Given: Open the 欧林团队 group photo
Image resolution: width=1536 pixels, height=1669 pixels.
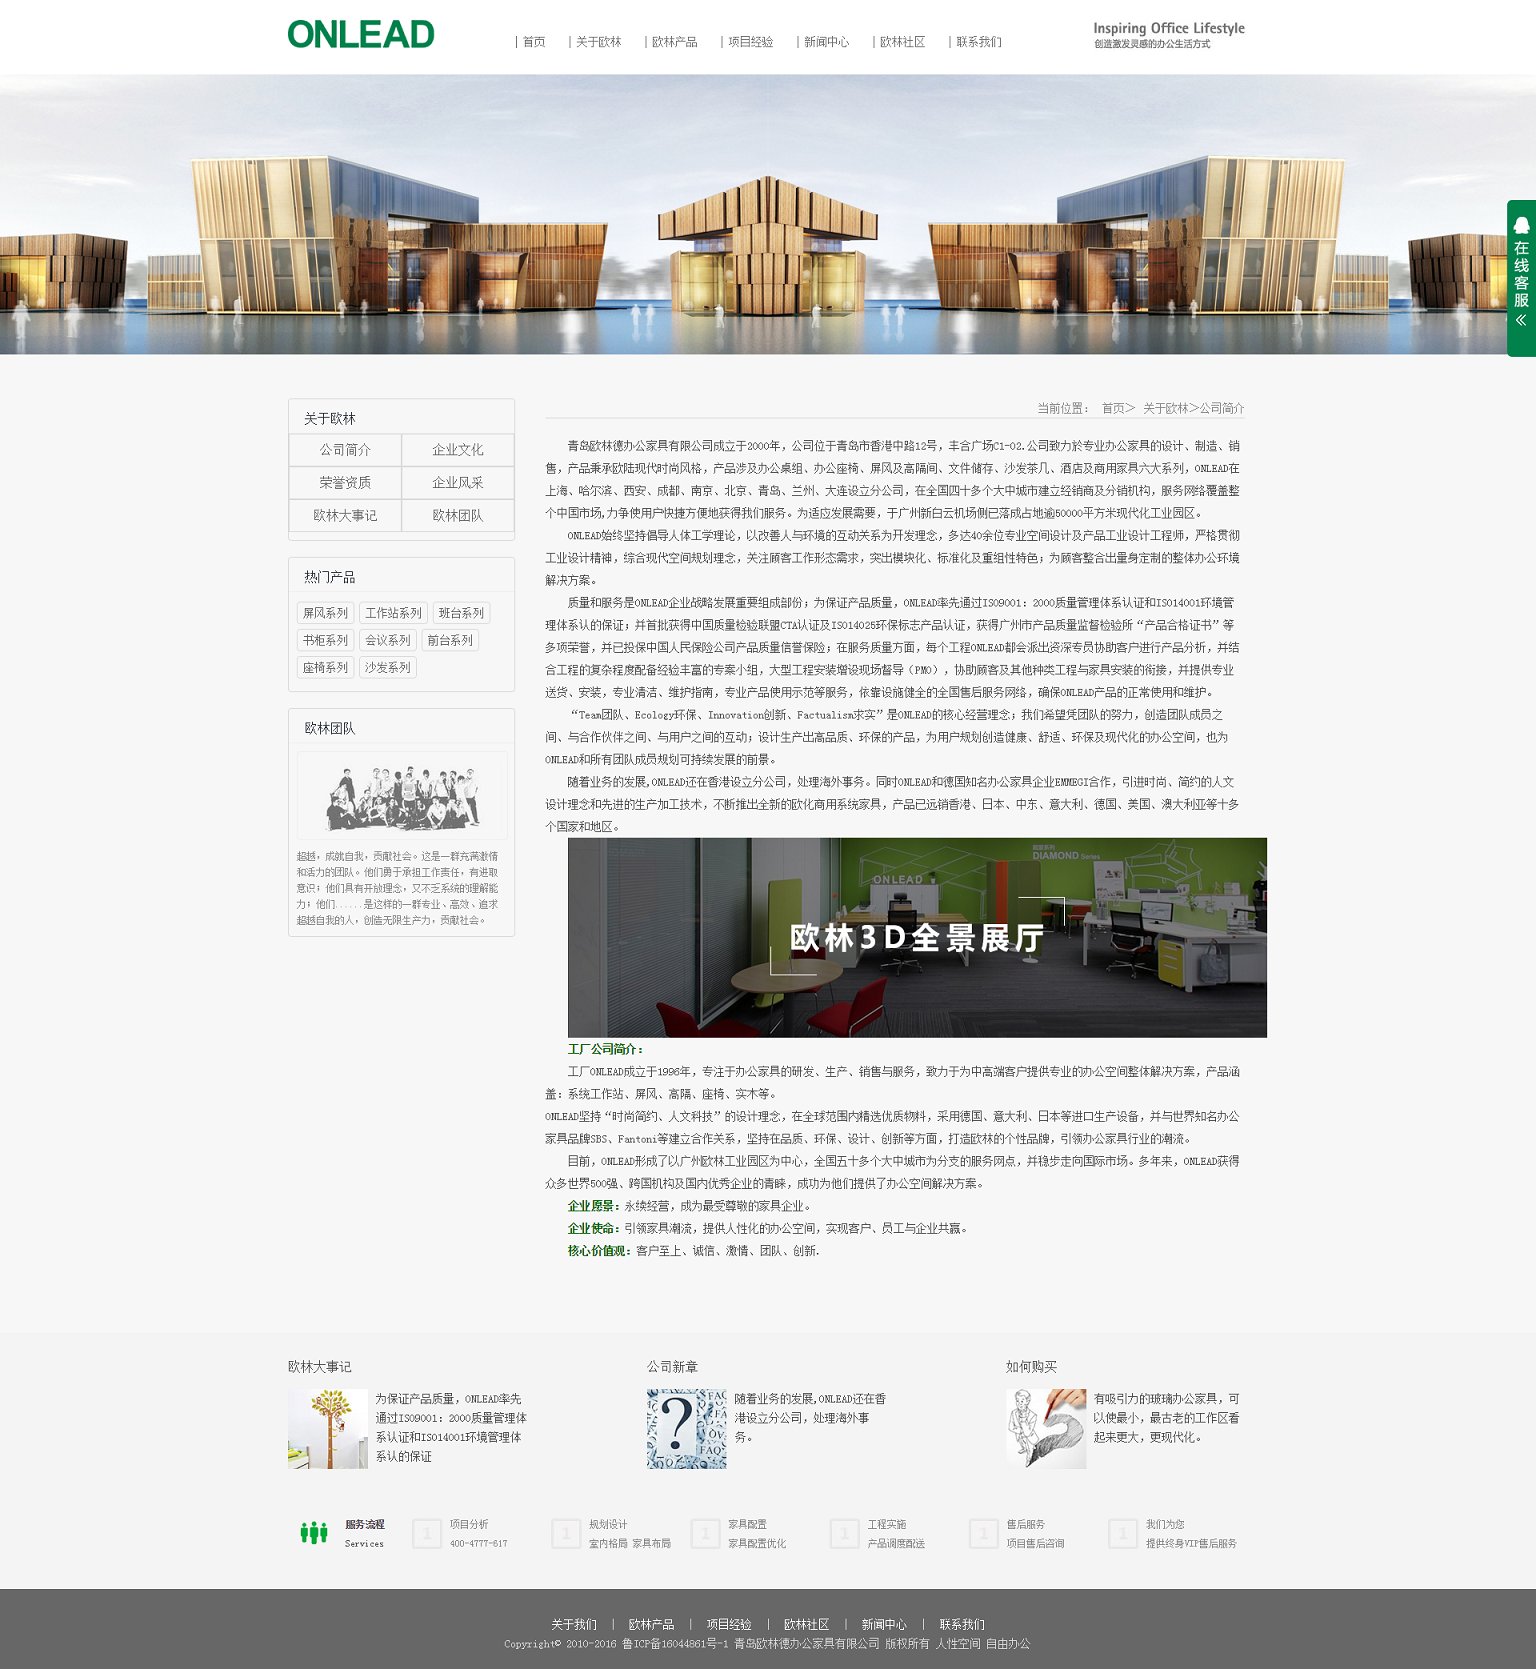Looking at the screenshot, I should coord(402,796).
